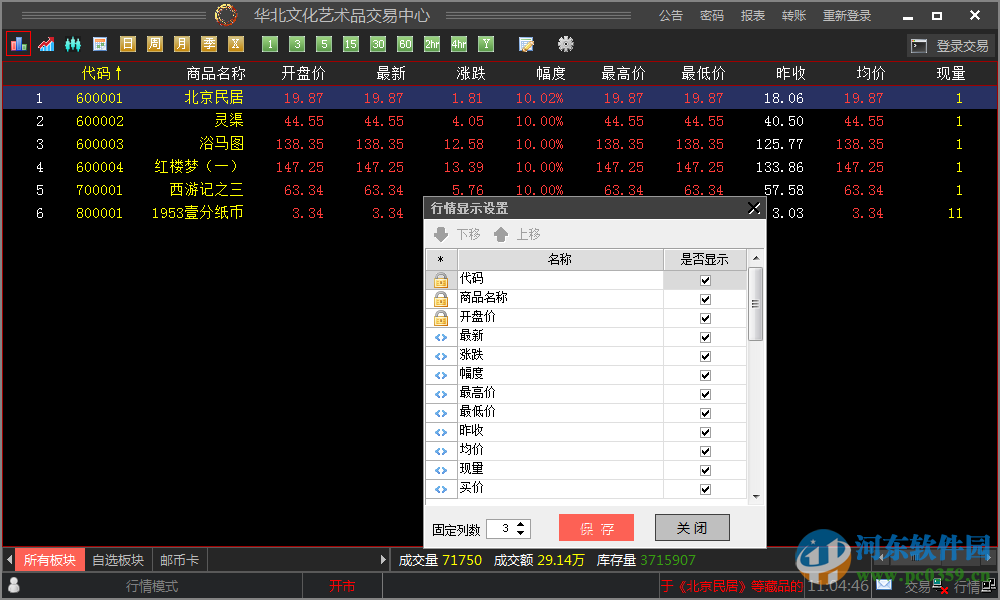The image size is (1000, 600).
Task: Select the weekly (周) period icon
Action: pos(154,44)
